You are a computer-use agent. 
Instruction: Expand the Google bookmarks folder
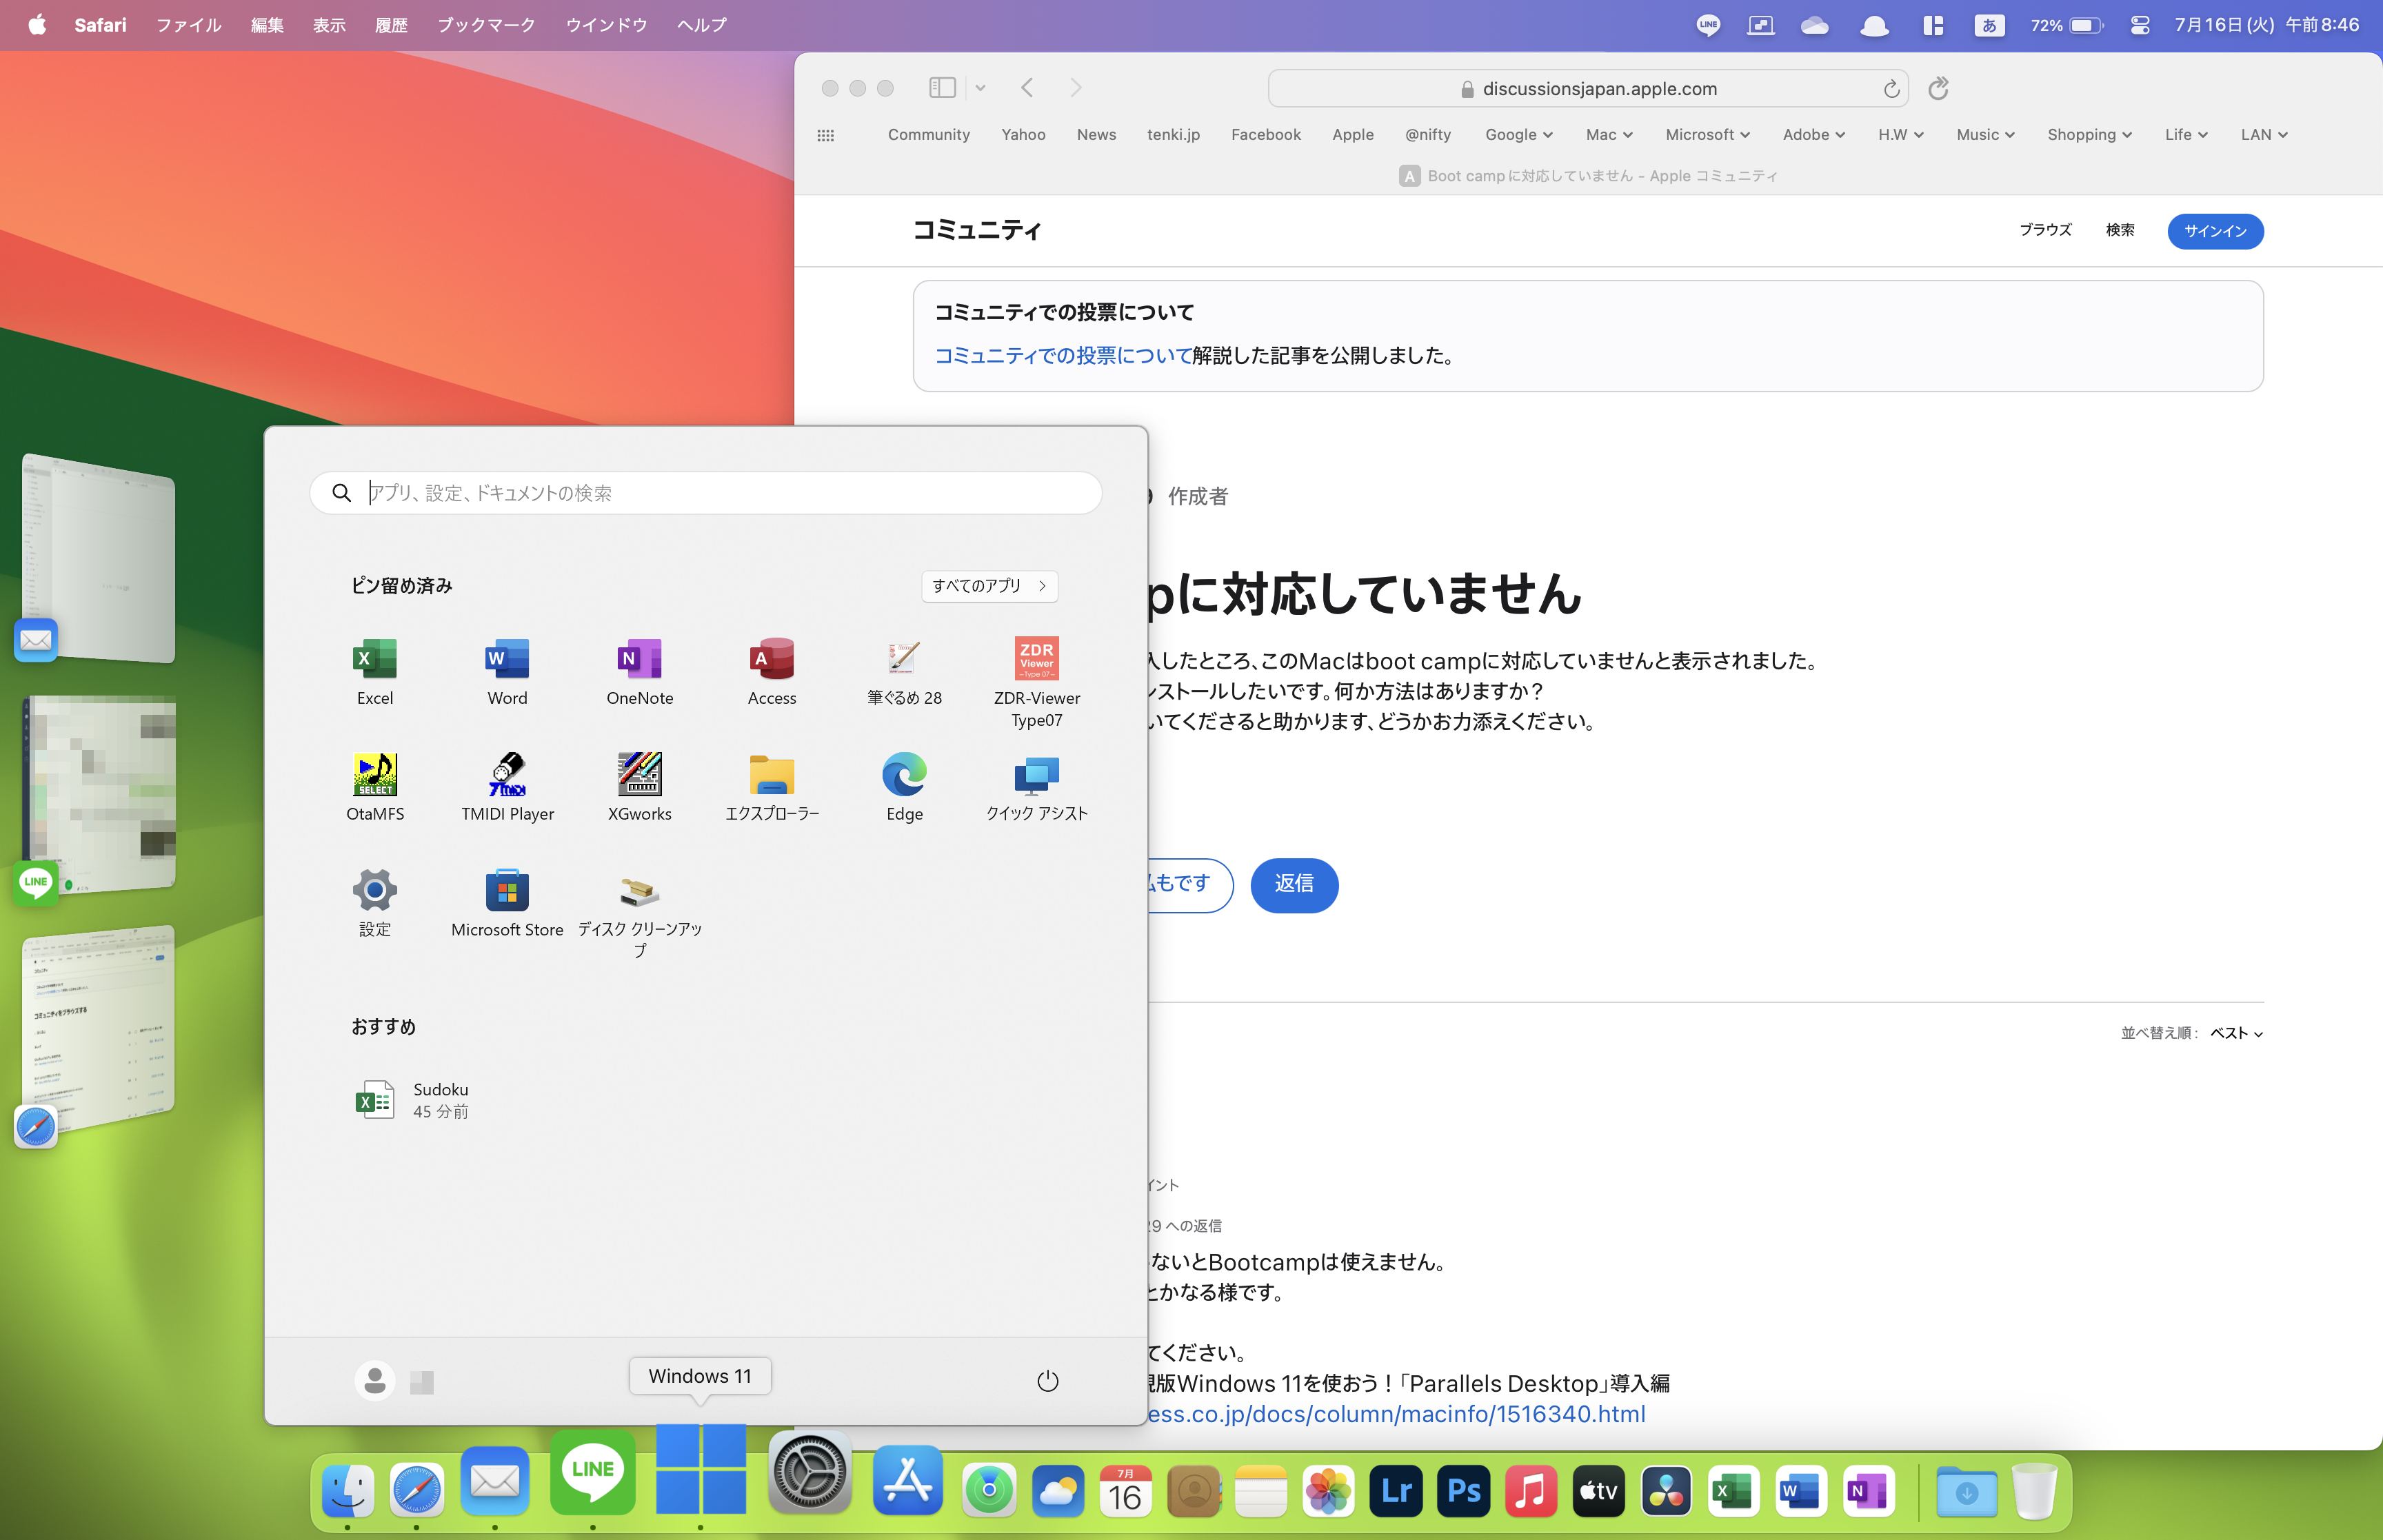(x=1518, y=135)
